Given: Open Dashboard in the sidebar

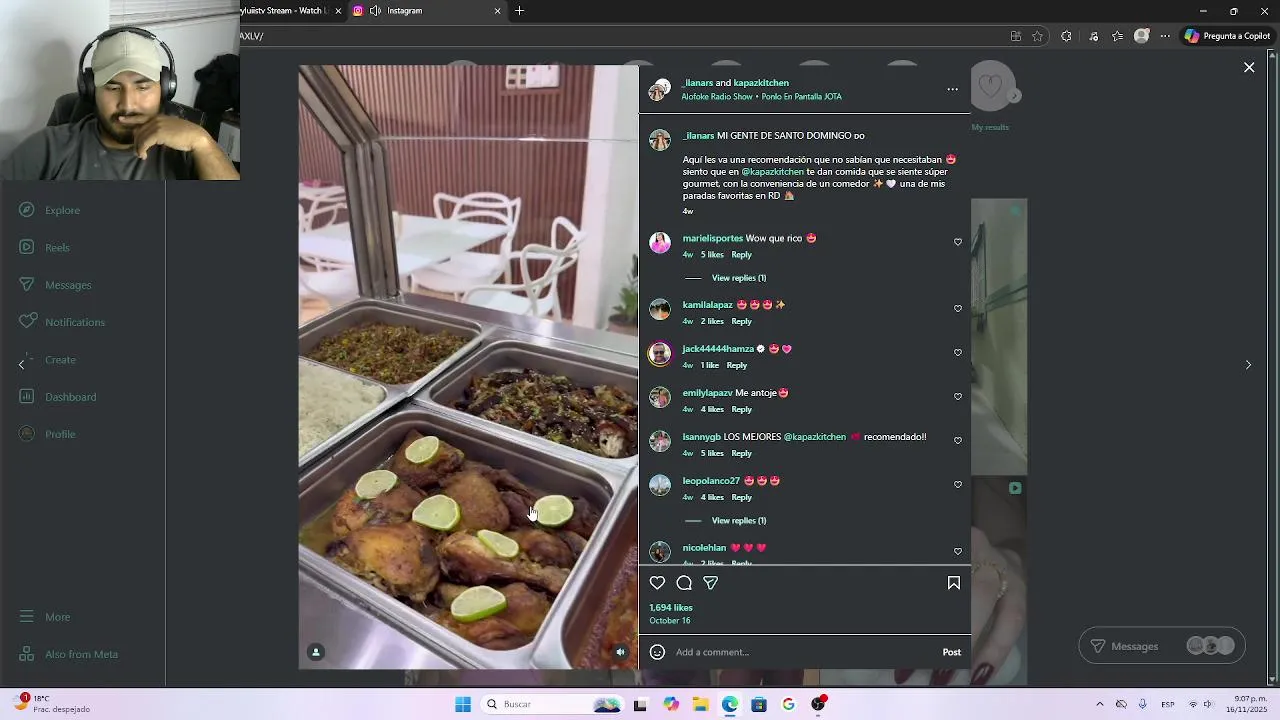Looking at the screenshot, I should point(58,397).
